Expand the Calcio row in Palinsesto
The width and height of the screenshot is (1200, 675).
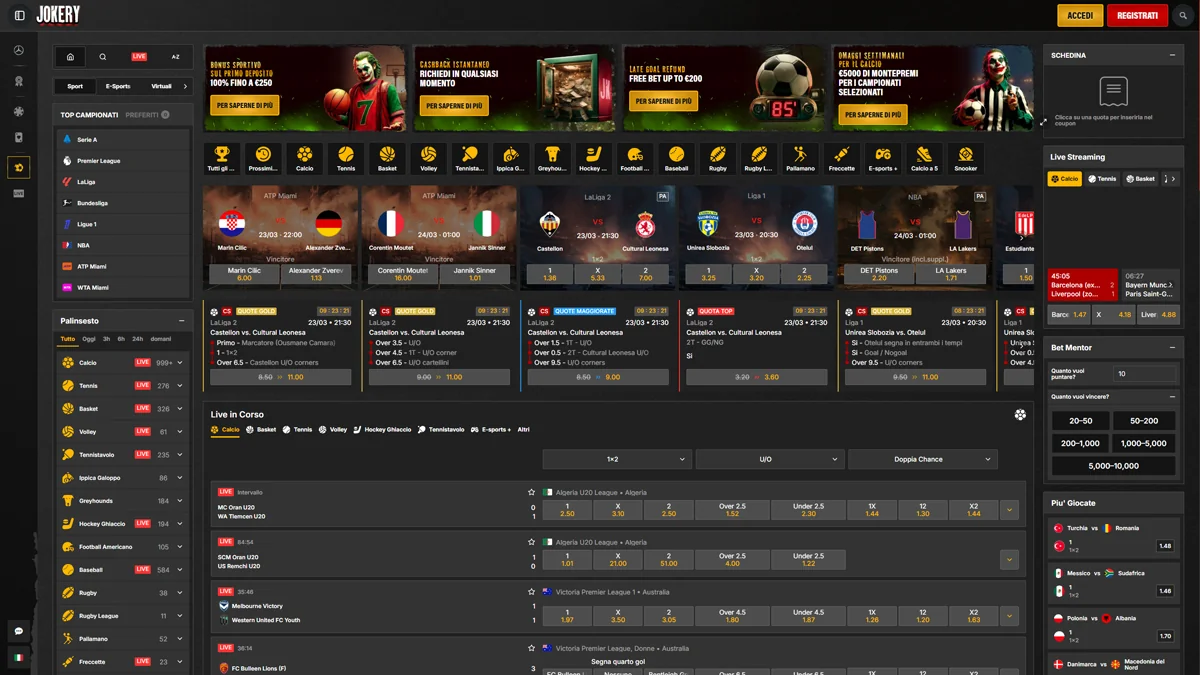tap(180, 363)
